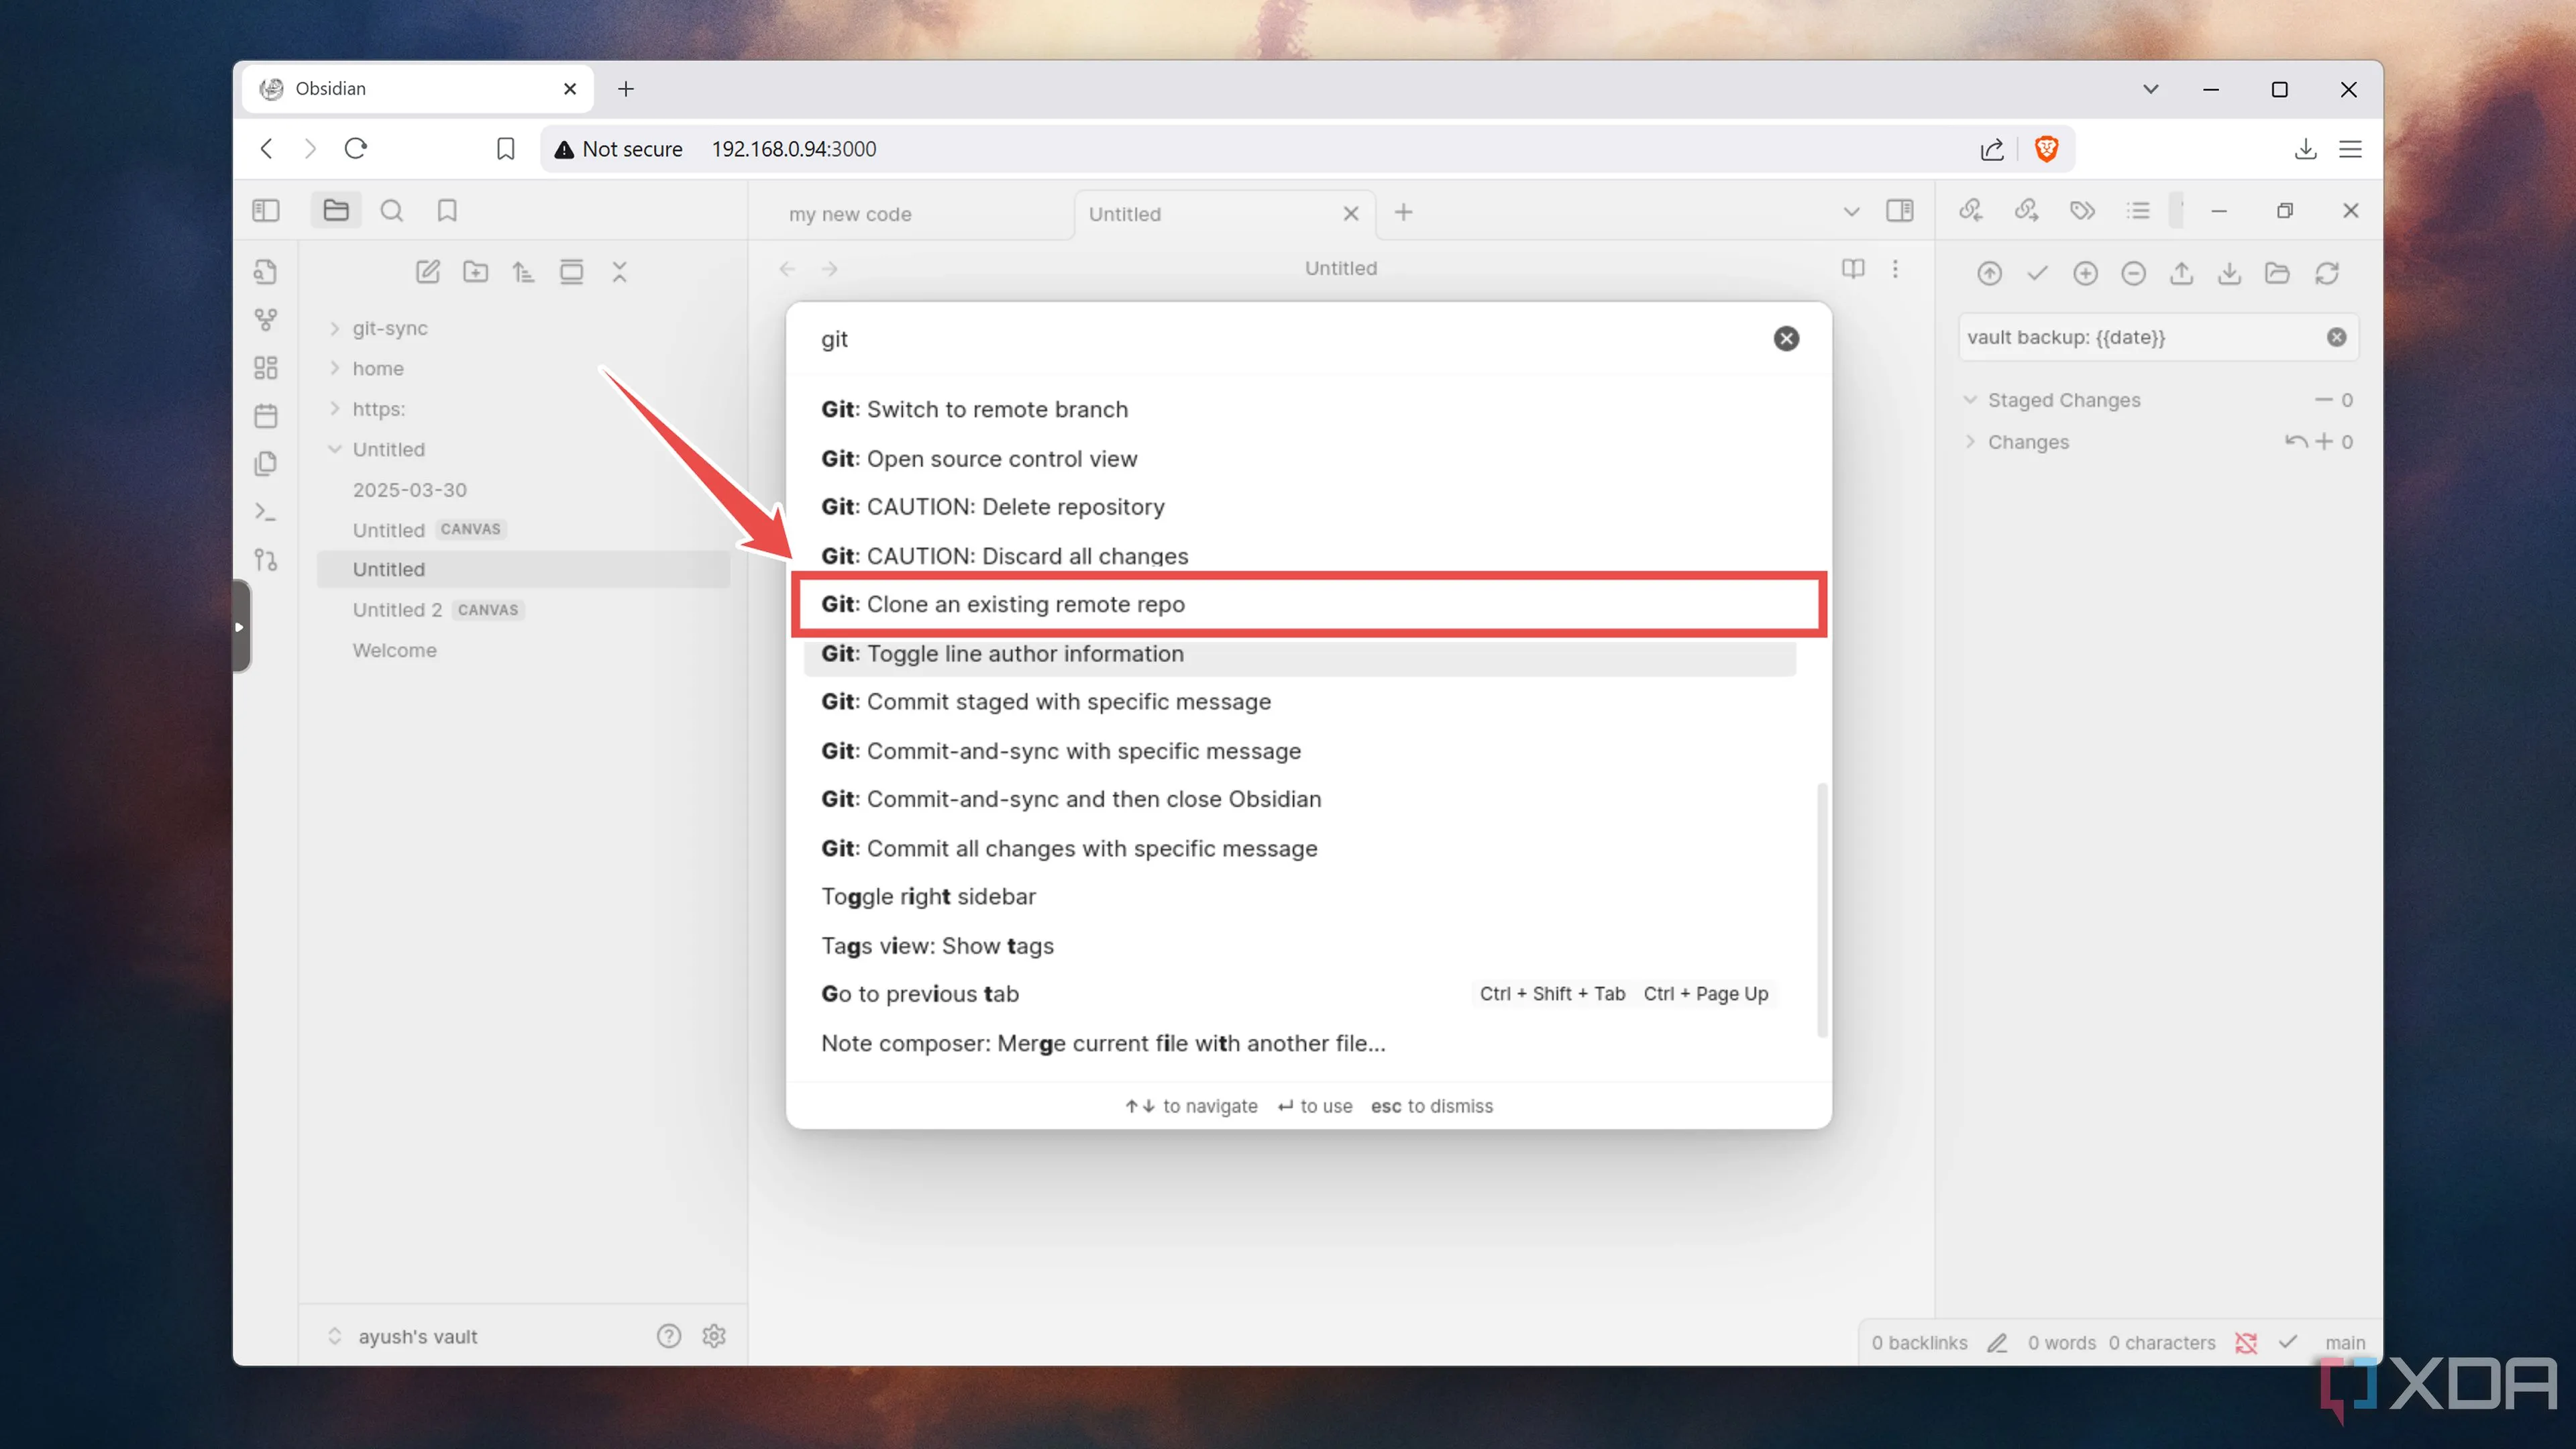Toggle reading view book icon

1853,269
